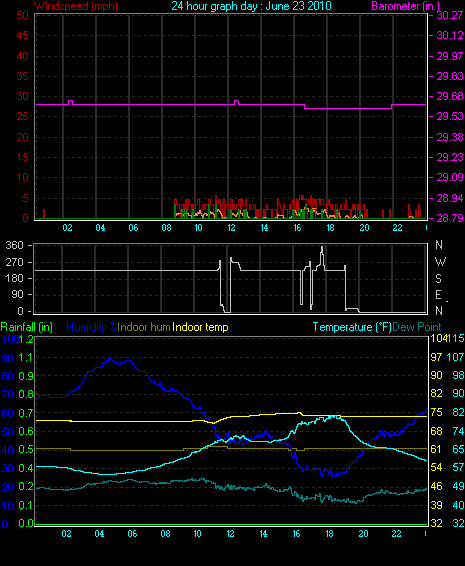Click blue humidity value 50
This screenshot has width=465, height=566.
(x=8, y=432)
